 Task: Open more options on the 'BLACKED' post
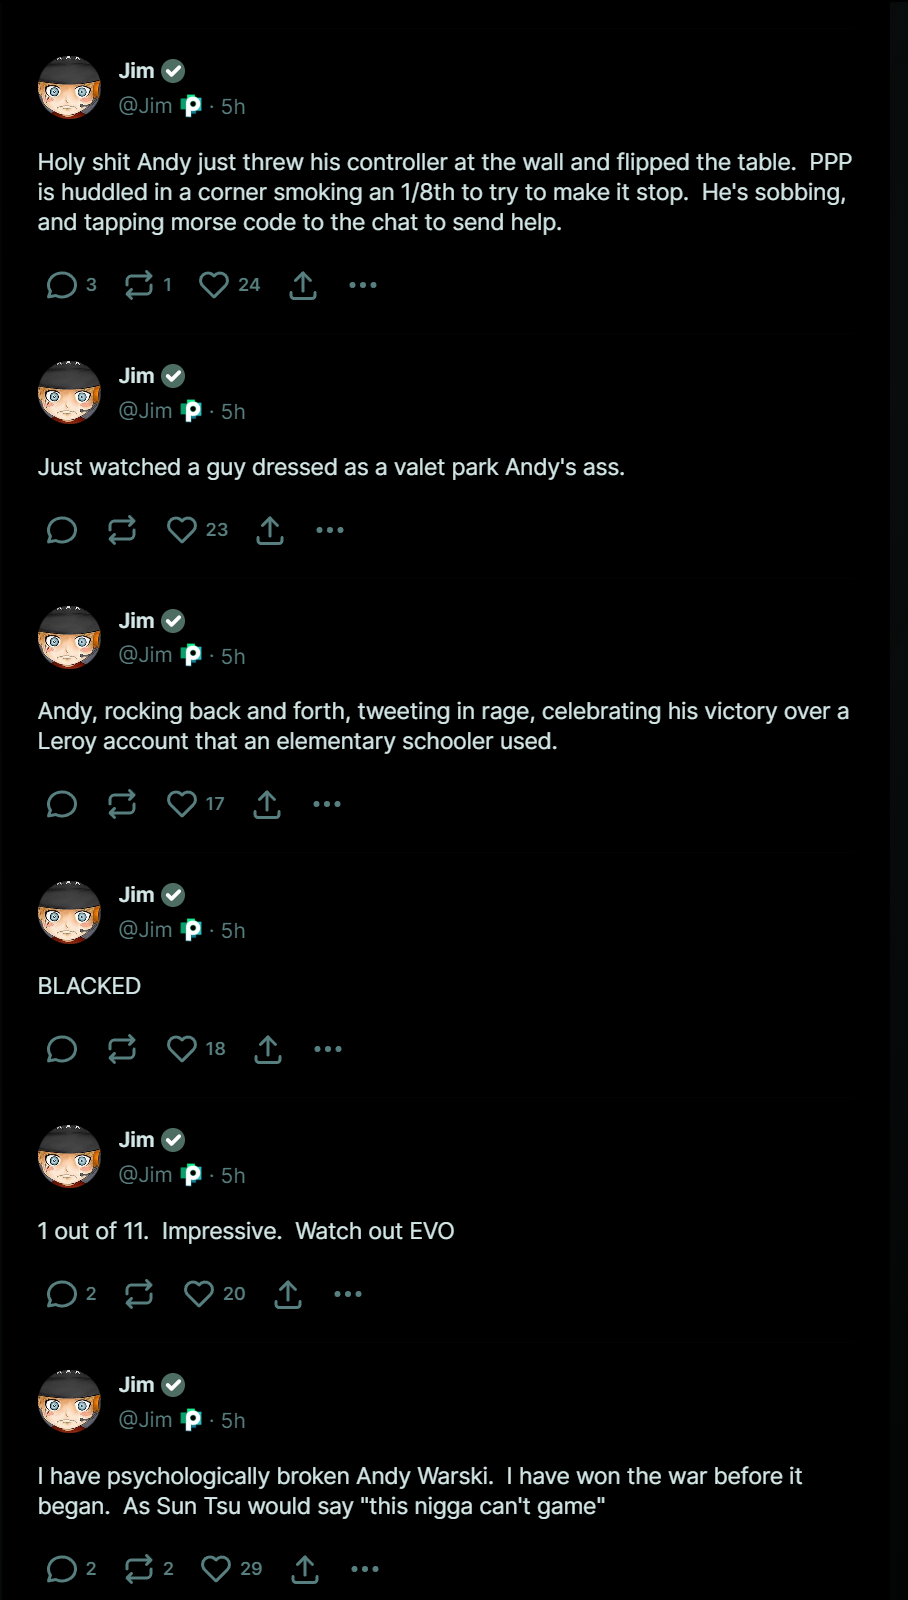pos(328,1049)
